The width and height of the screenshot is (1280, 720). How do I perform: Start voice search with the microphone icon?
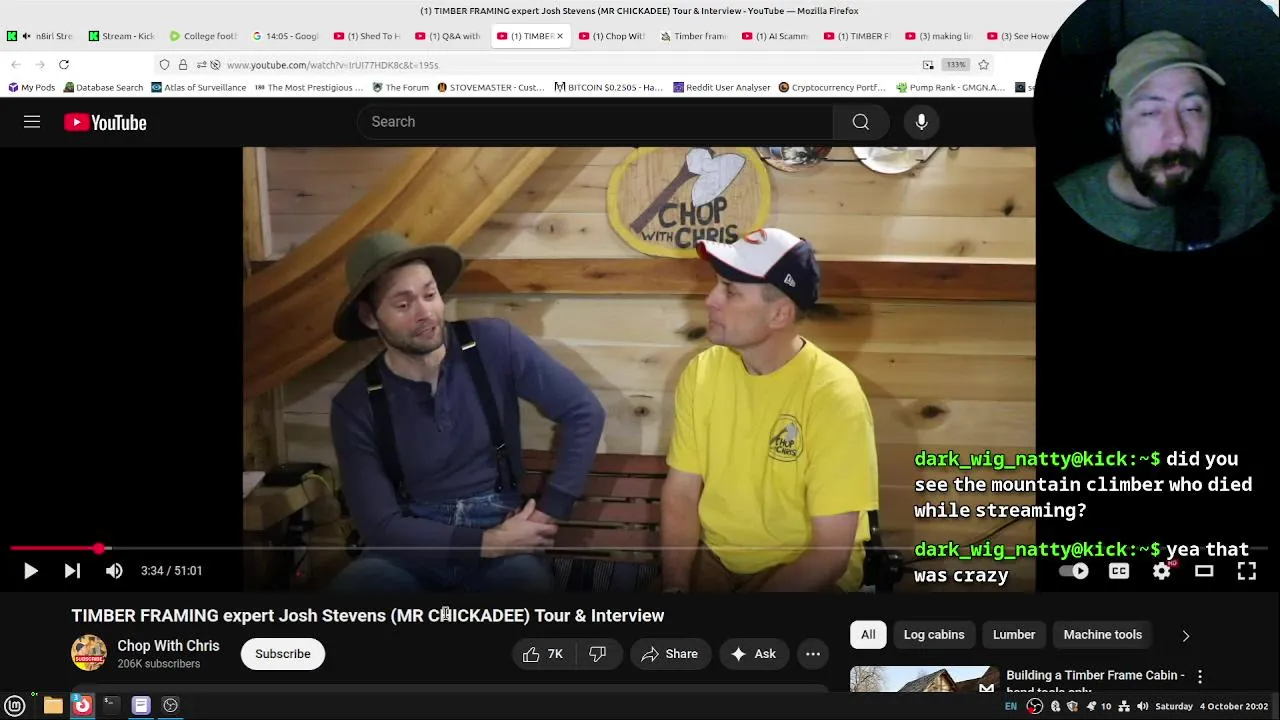tap(921, 122)
